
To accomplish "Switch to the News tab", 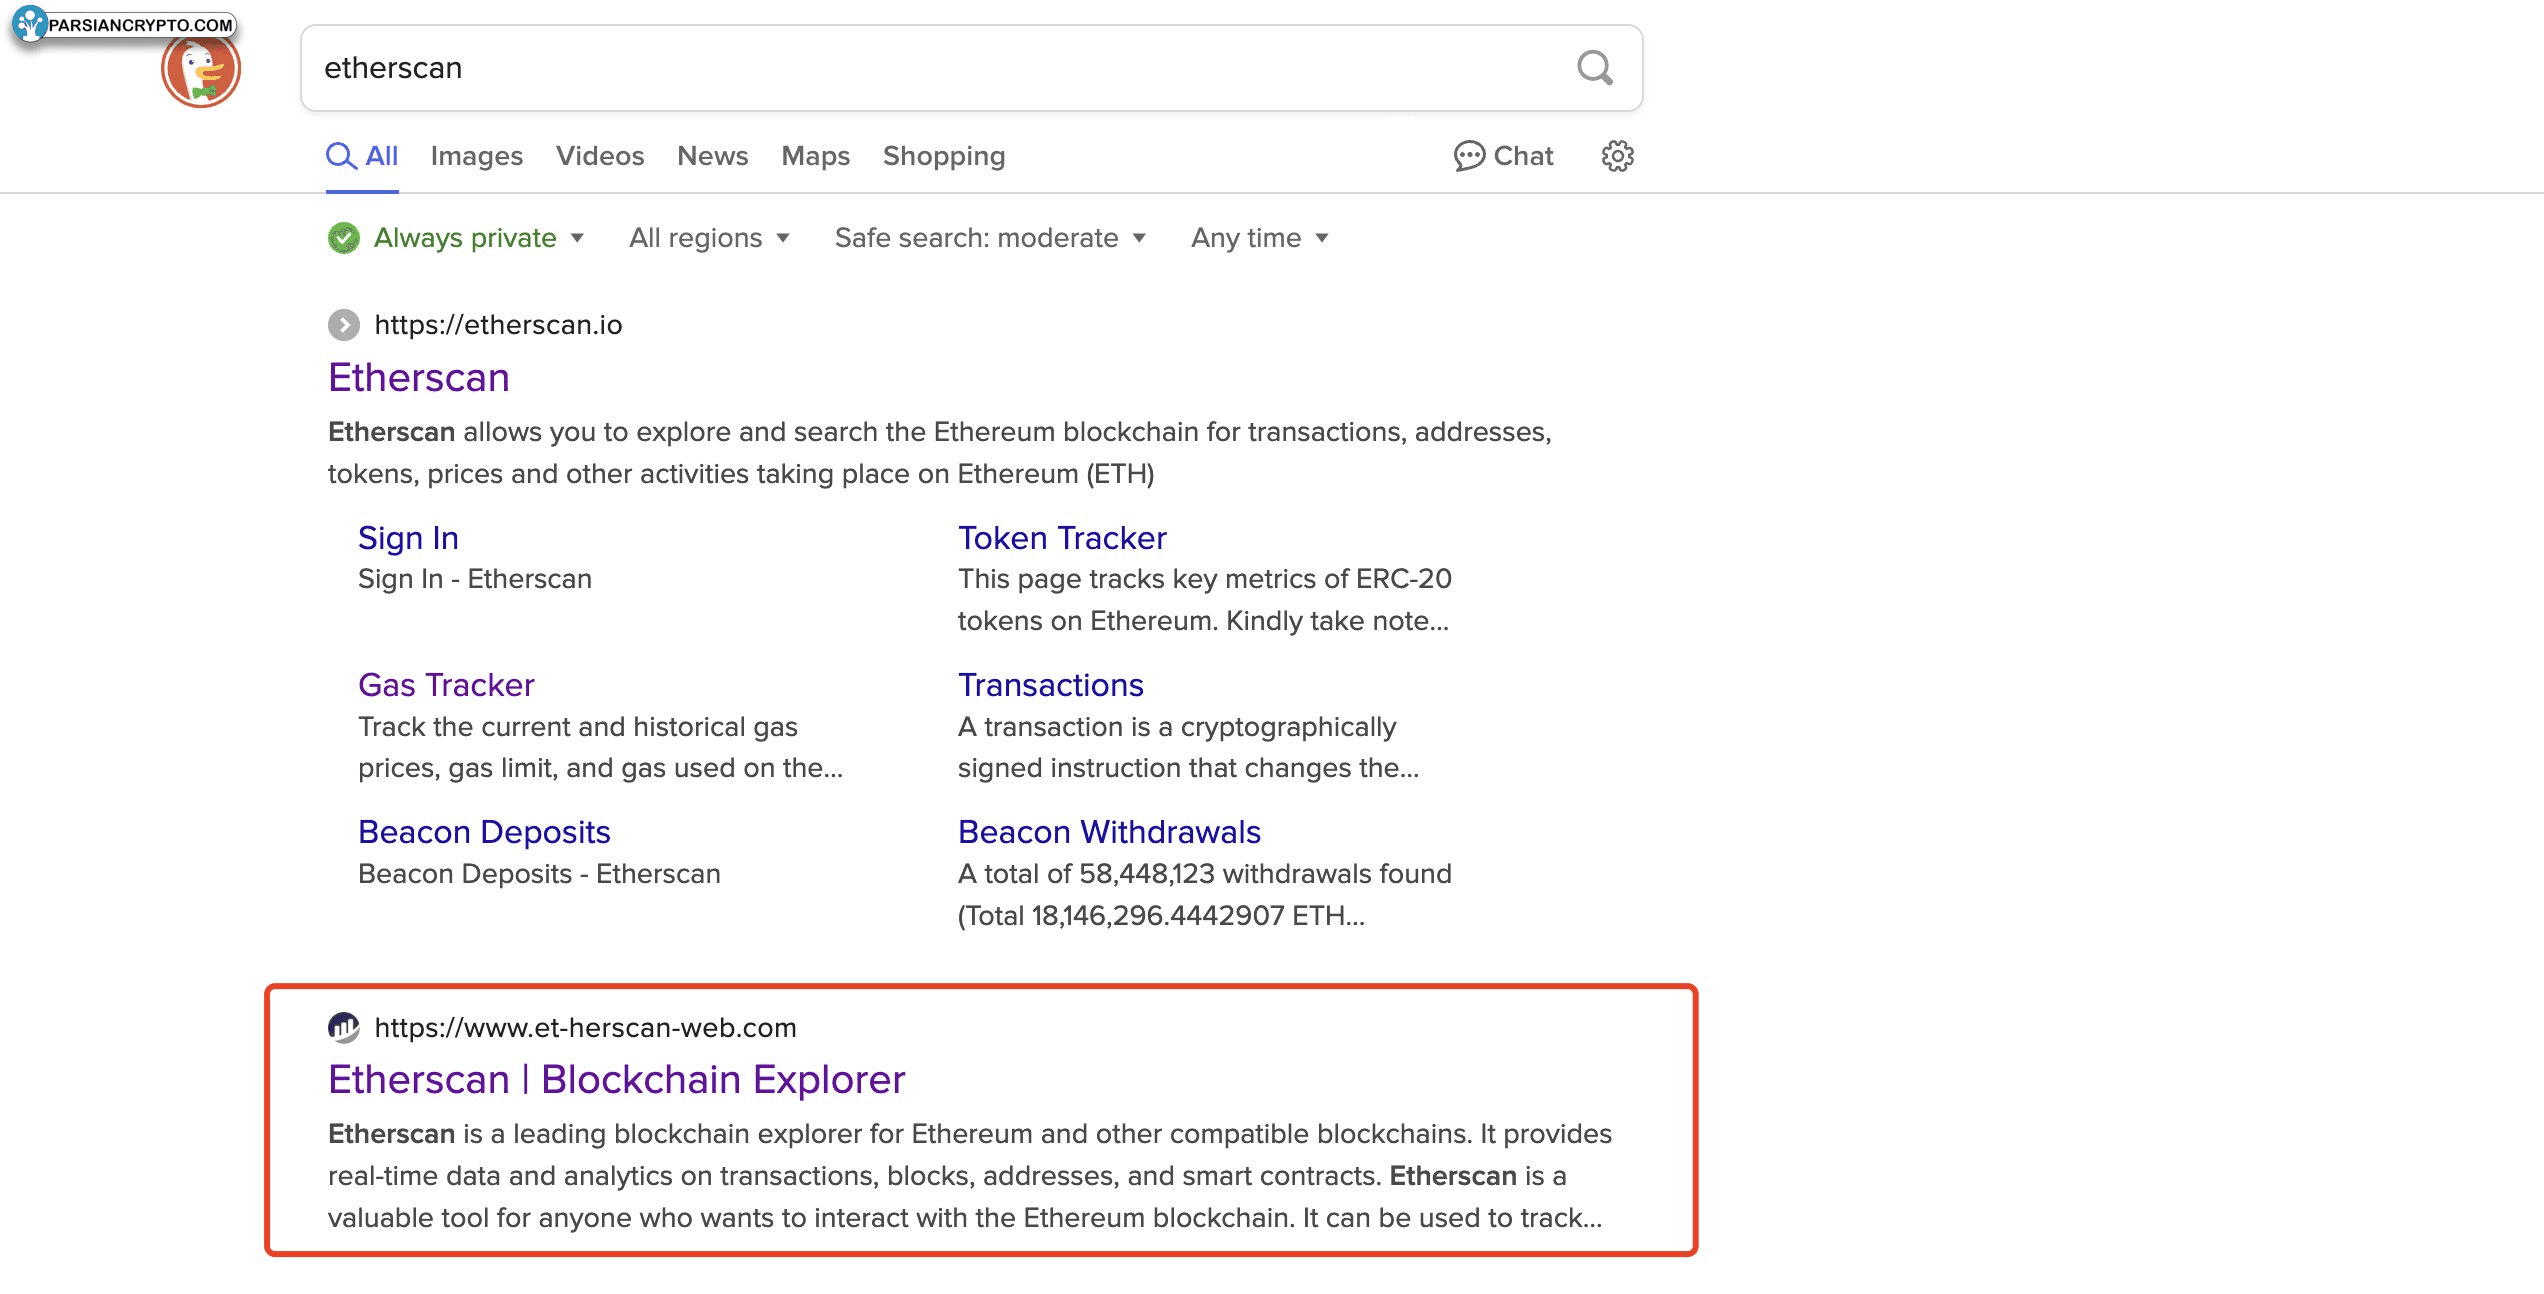I will [713, 156].
